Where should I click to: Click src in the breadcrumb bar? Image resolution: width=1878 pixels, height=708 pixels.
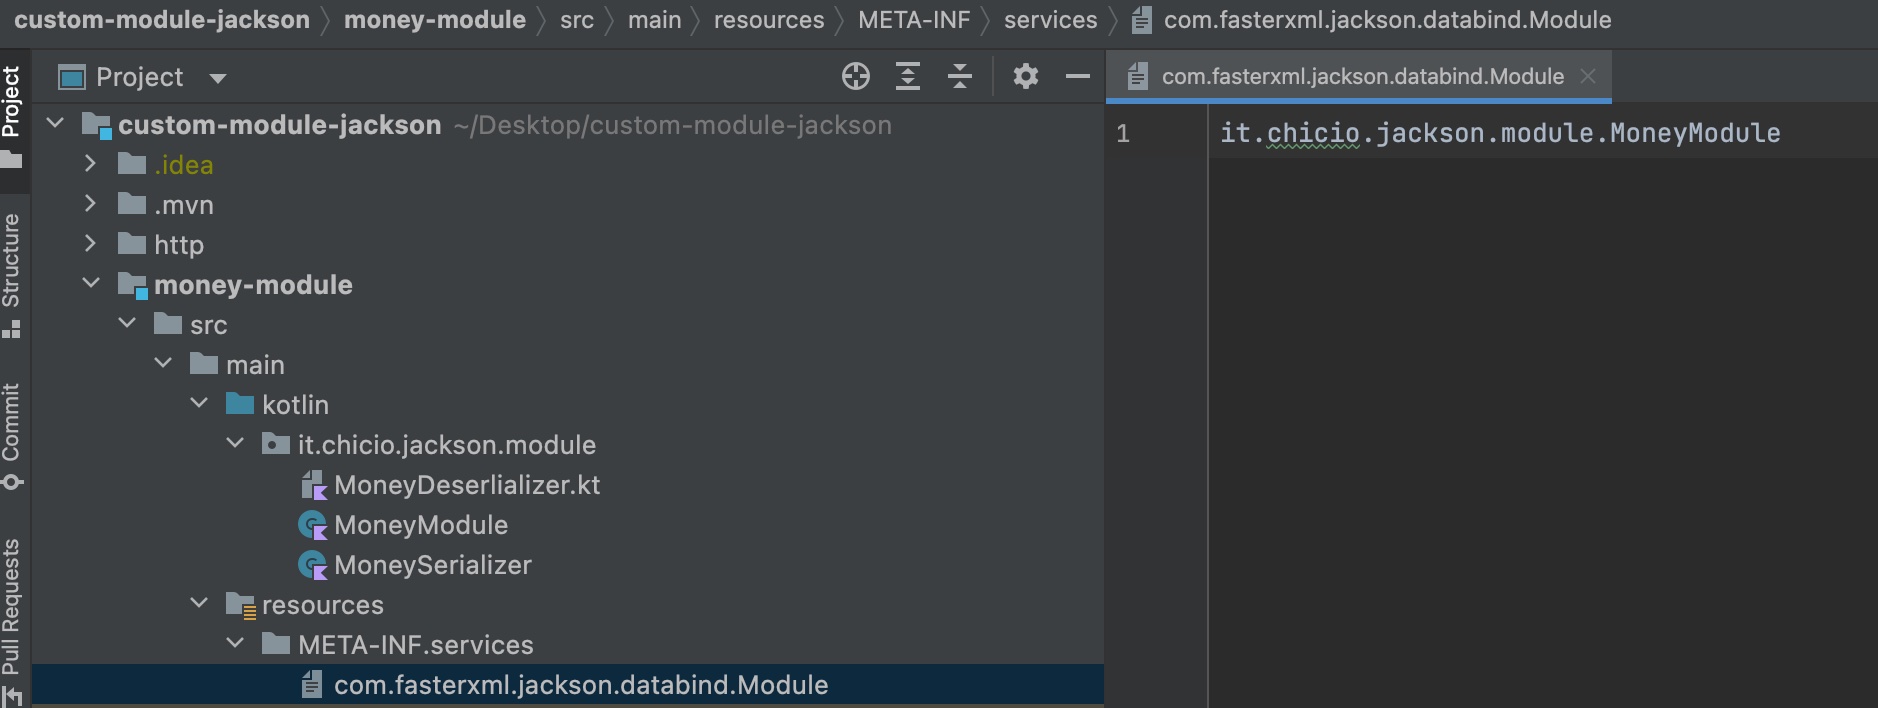click(x=577, y=20)
